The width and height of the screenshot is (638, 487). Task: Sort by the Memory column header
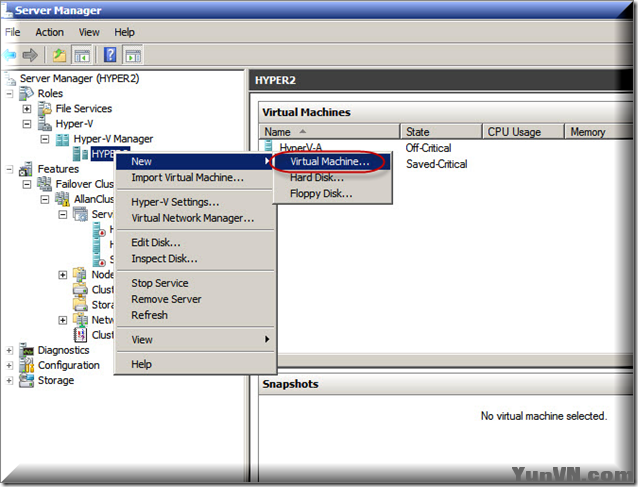point(599,132)
